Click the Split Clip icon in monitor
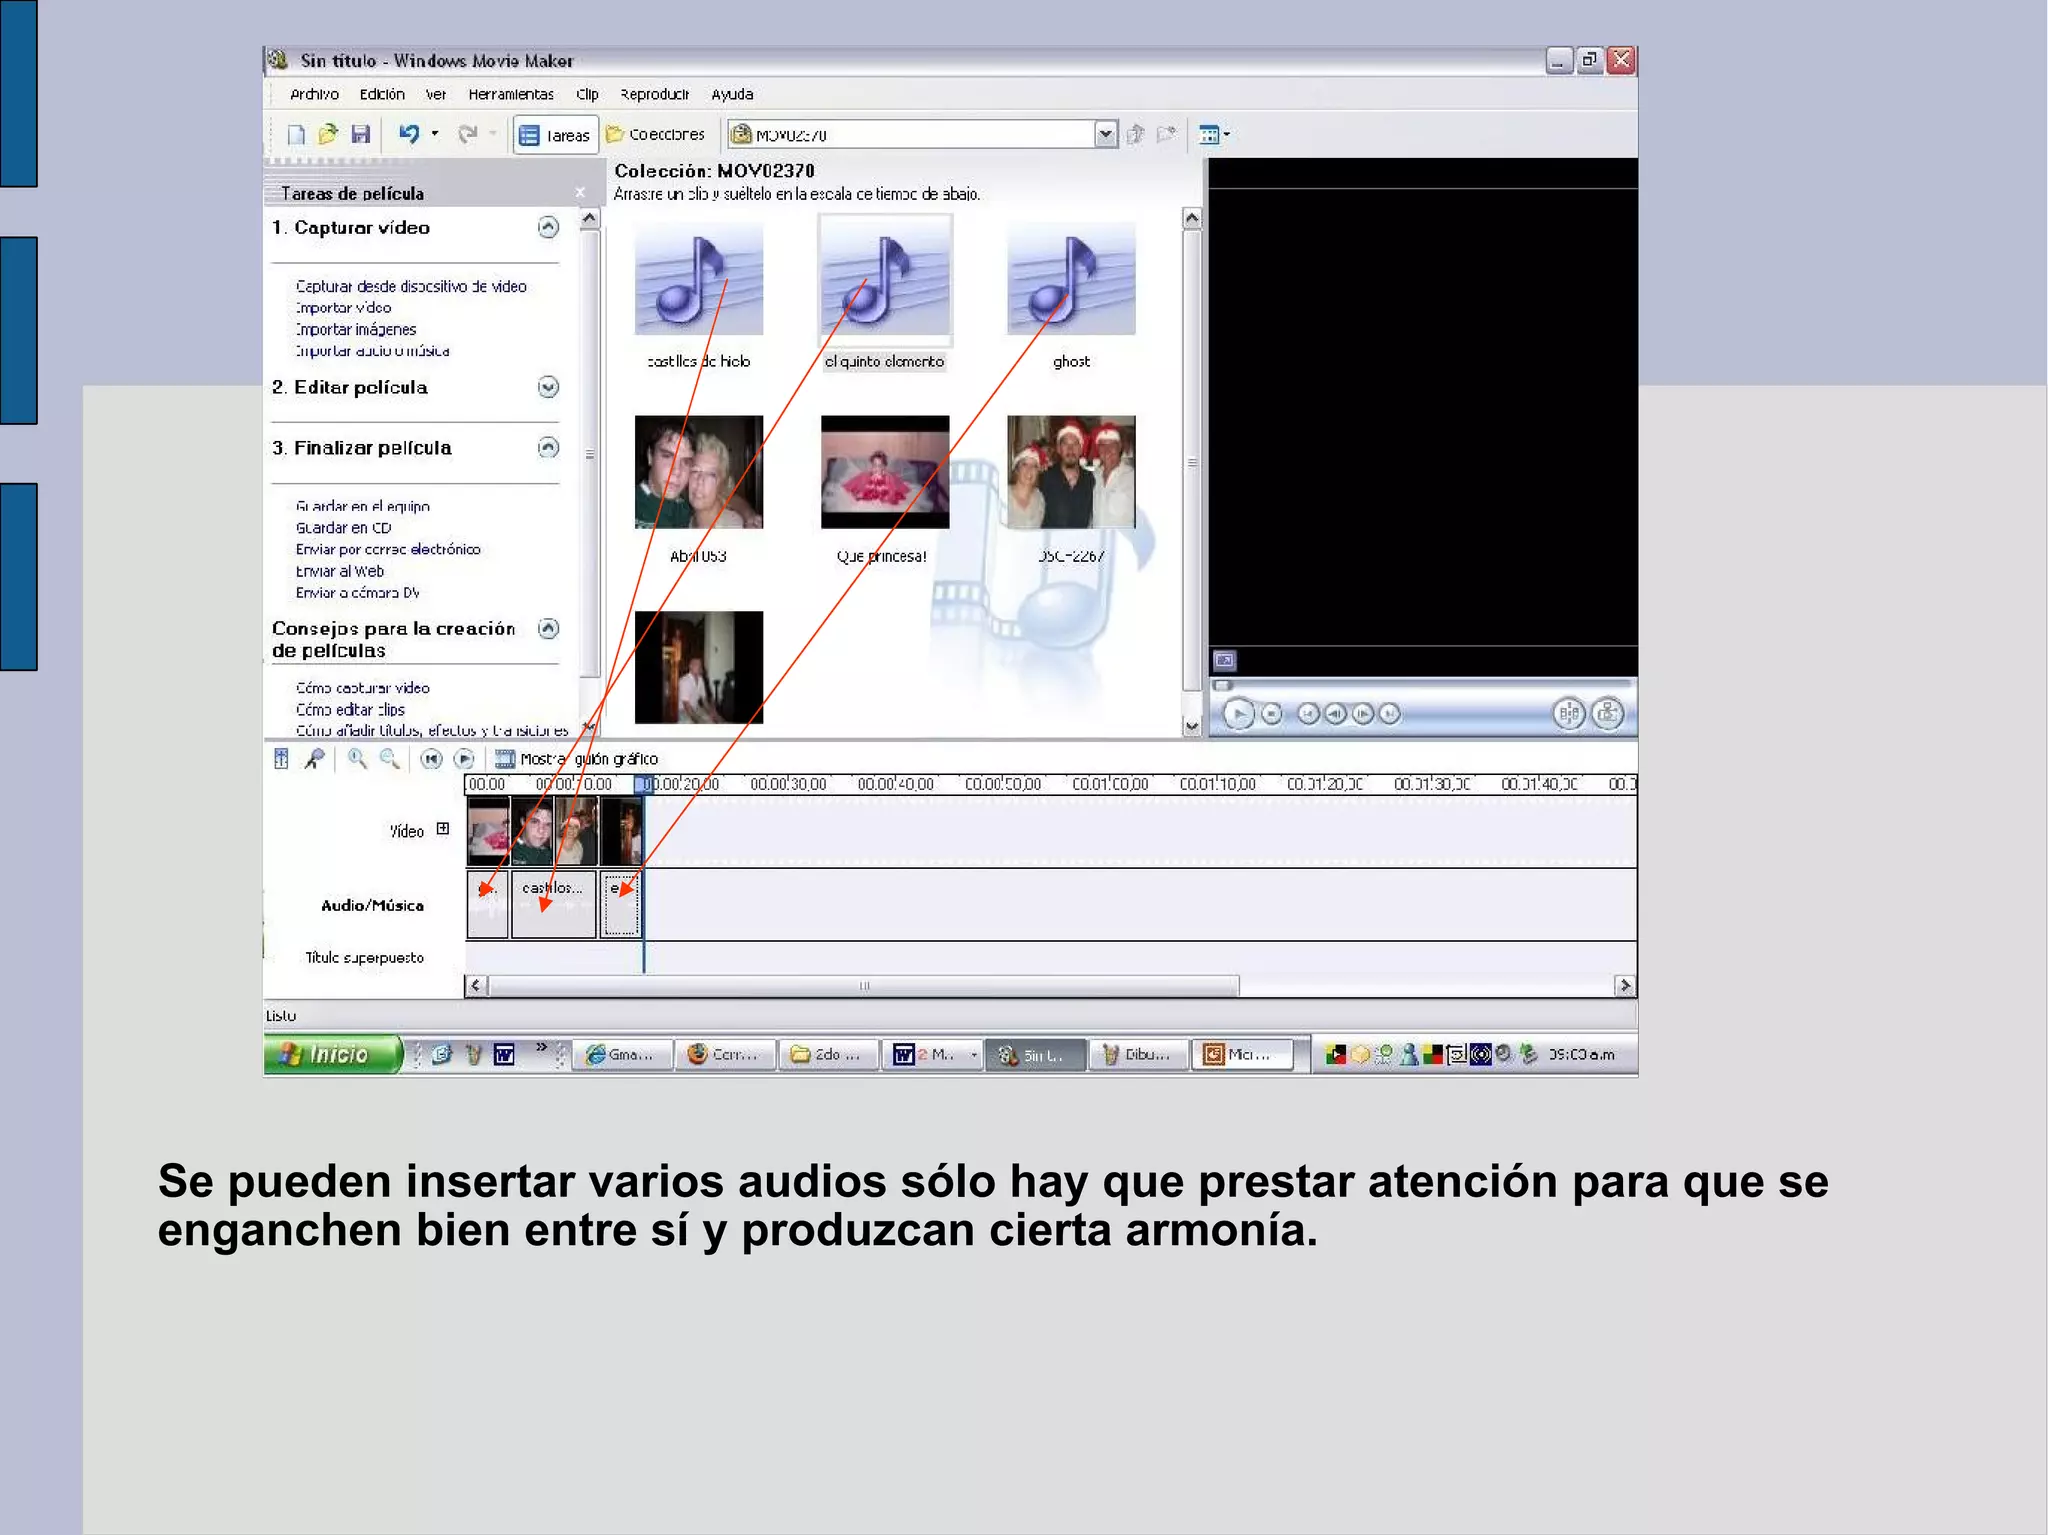2048x1535 pixels. [x=1569, y=714]
